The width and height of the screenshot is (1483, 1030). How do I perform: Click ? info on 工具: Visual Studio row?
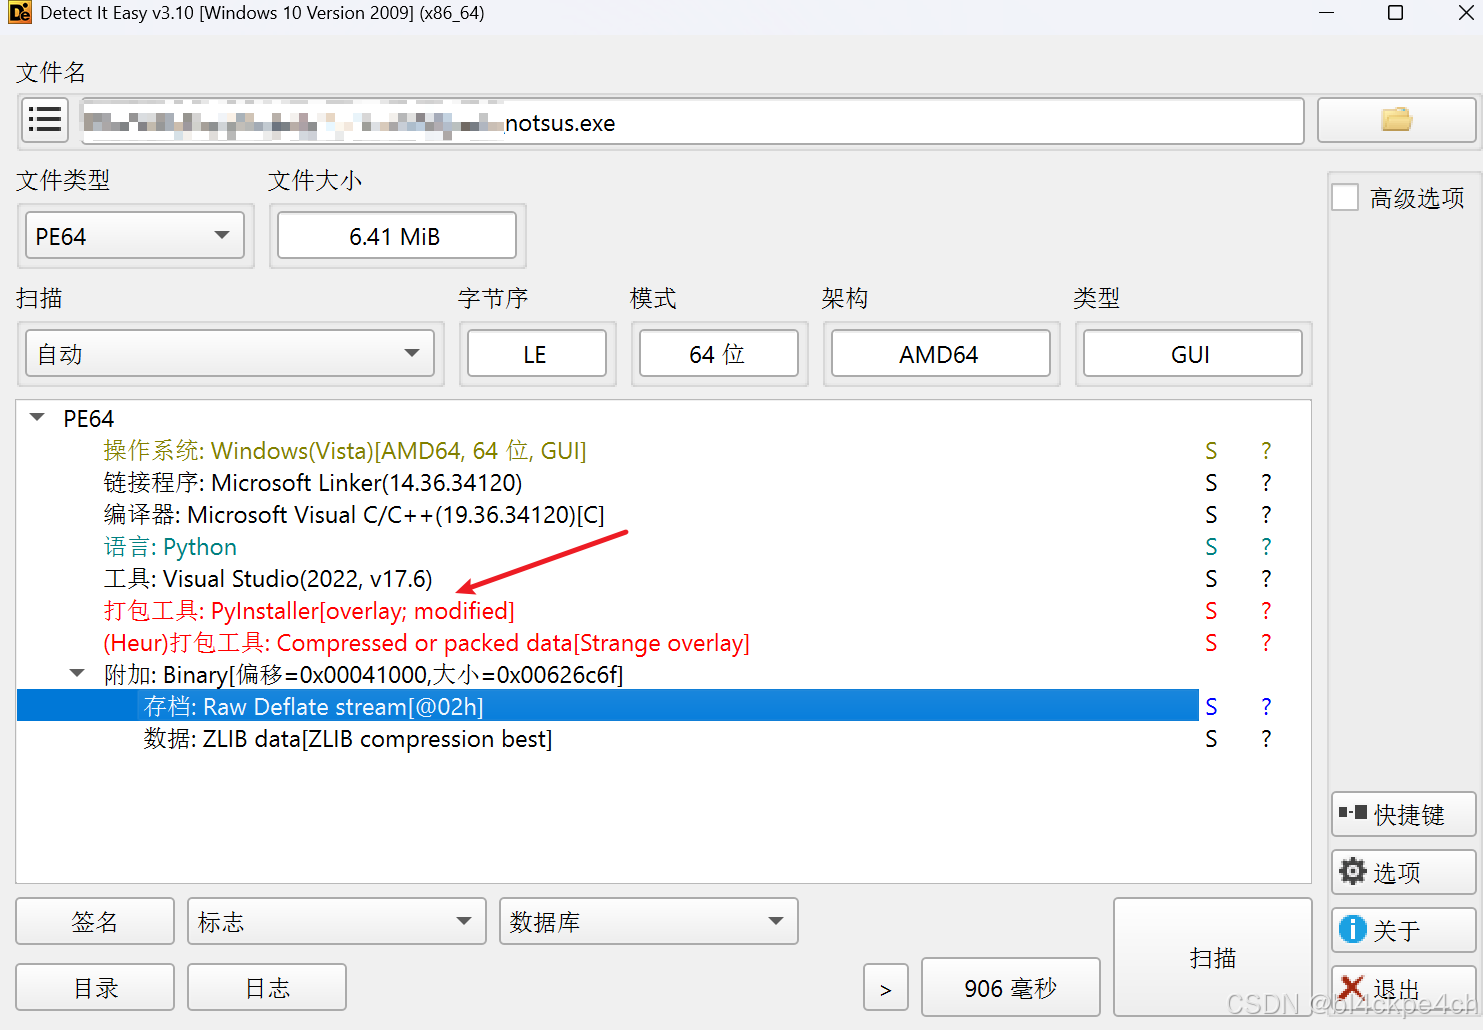coord(1266,579)
